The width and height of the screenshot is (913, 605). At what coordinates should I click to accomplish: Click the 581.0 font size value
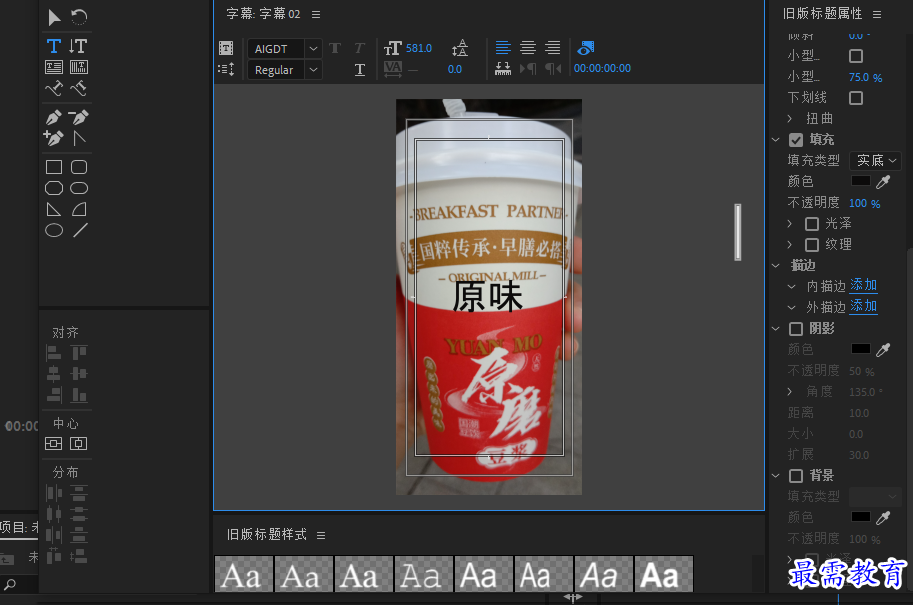pyautogui.click(x=419, y=48)
